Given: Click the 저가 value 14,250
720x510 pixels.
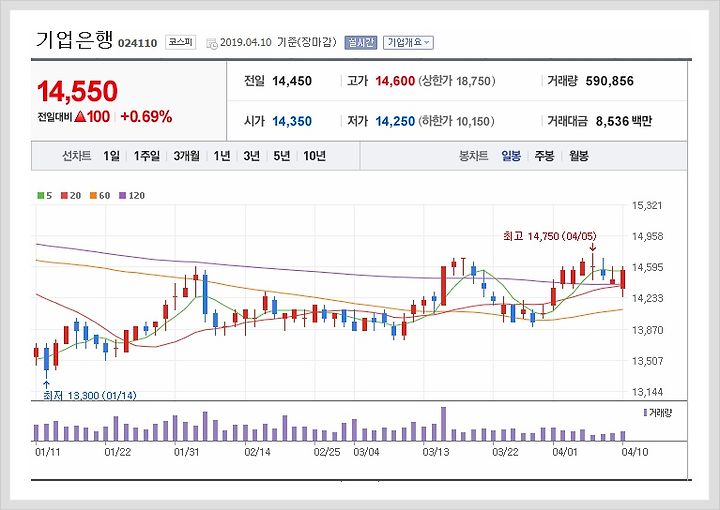Looking at the screenshot, I should [395, 122].
